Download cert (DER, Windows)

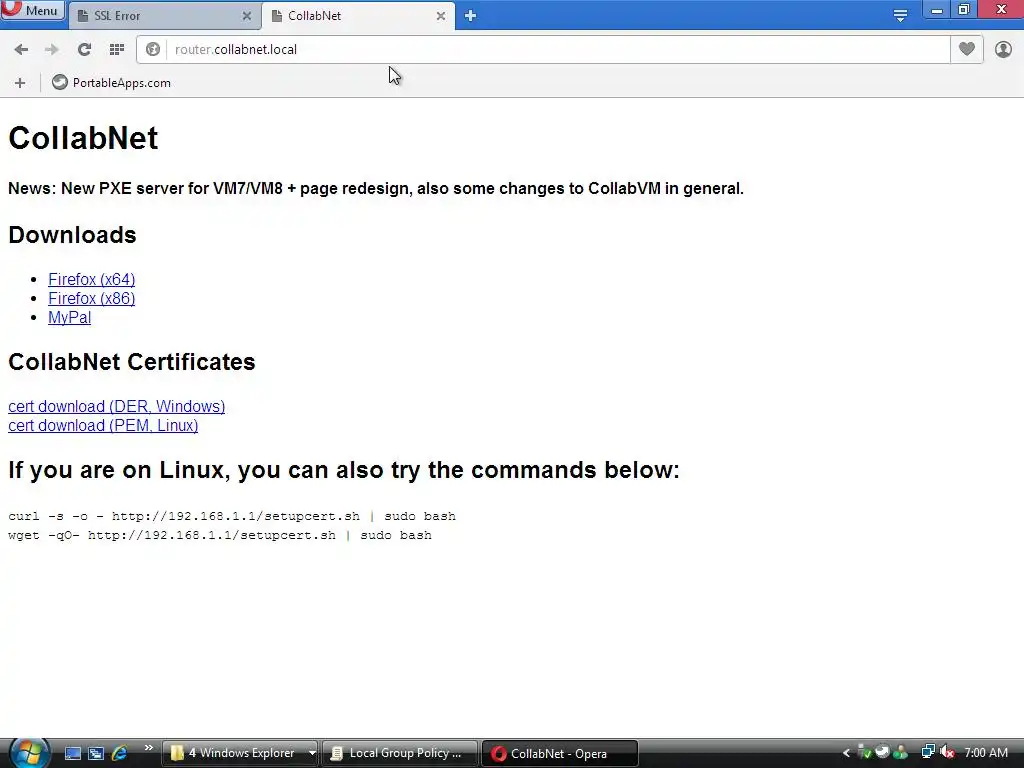116,406
